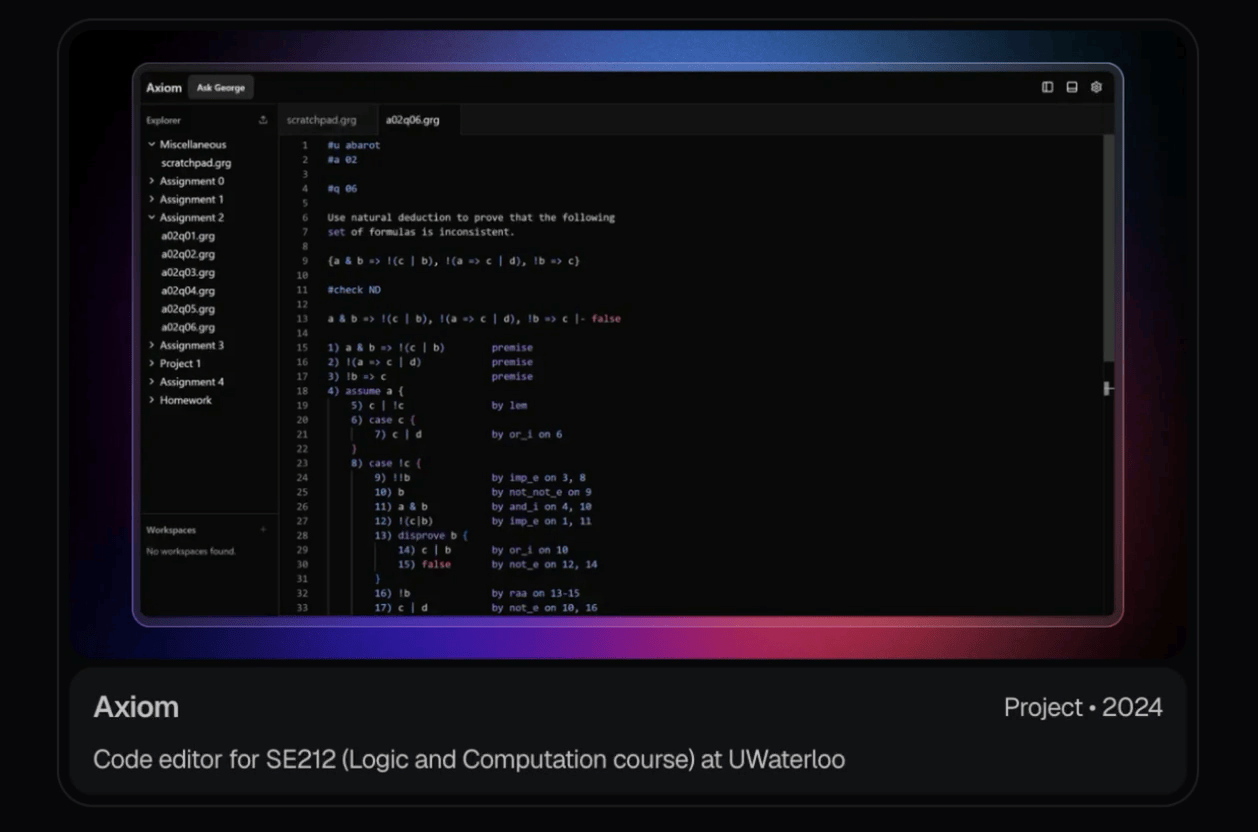The width and height of the screenshot is (1258, 832).
Task: Click the upload icon beside Explorer
Action: pyautogui.click(x=263, y=120)
